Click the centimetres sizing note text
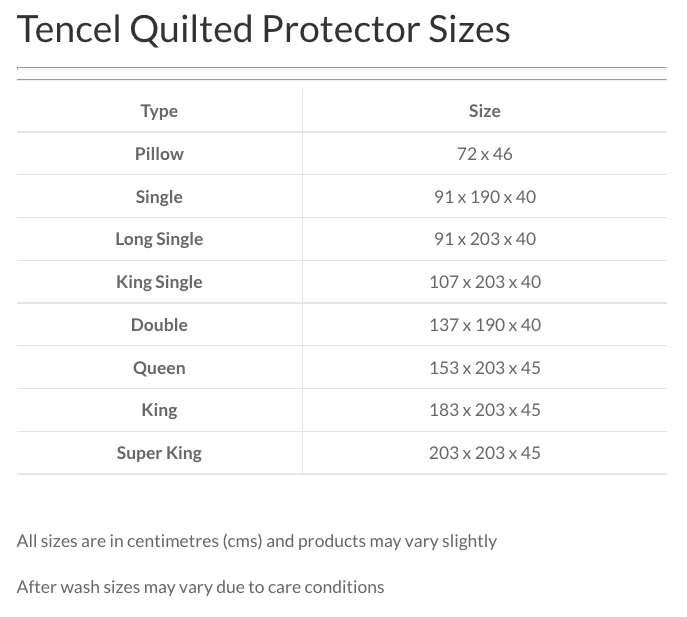Image resolution: width=687 pixels, height=617 pixels. (x=257, y=541)
